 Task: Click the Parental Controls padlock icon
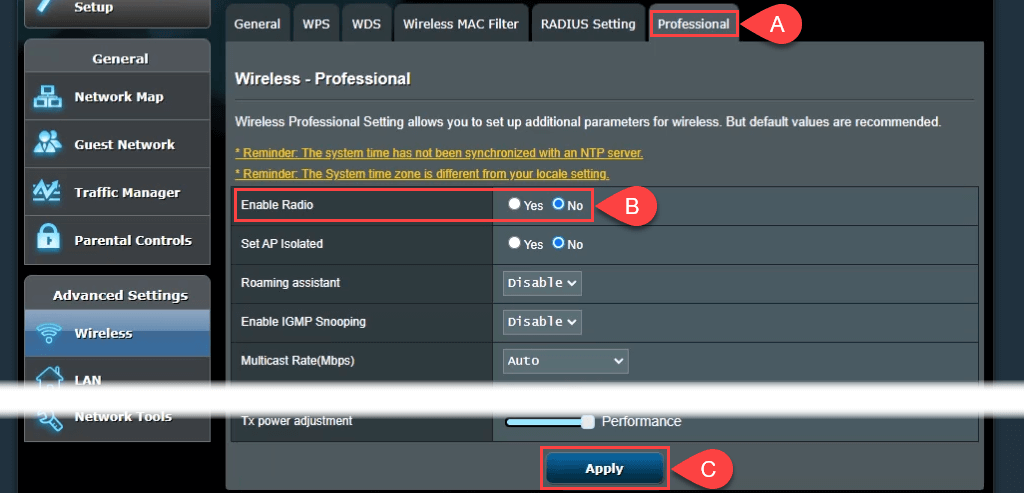pos(48,240)
